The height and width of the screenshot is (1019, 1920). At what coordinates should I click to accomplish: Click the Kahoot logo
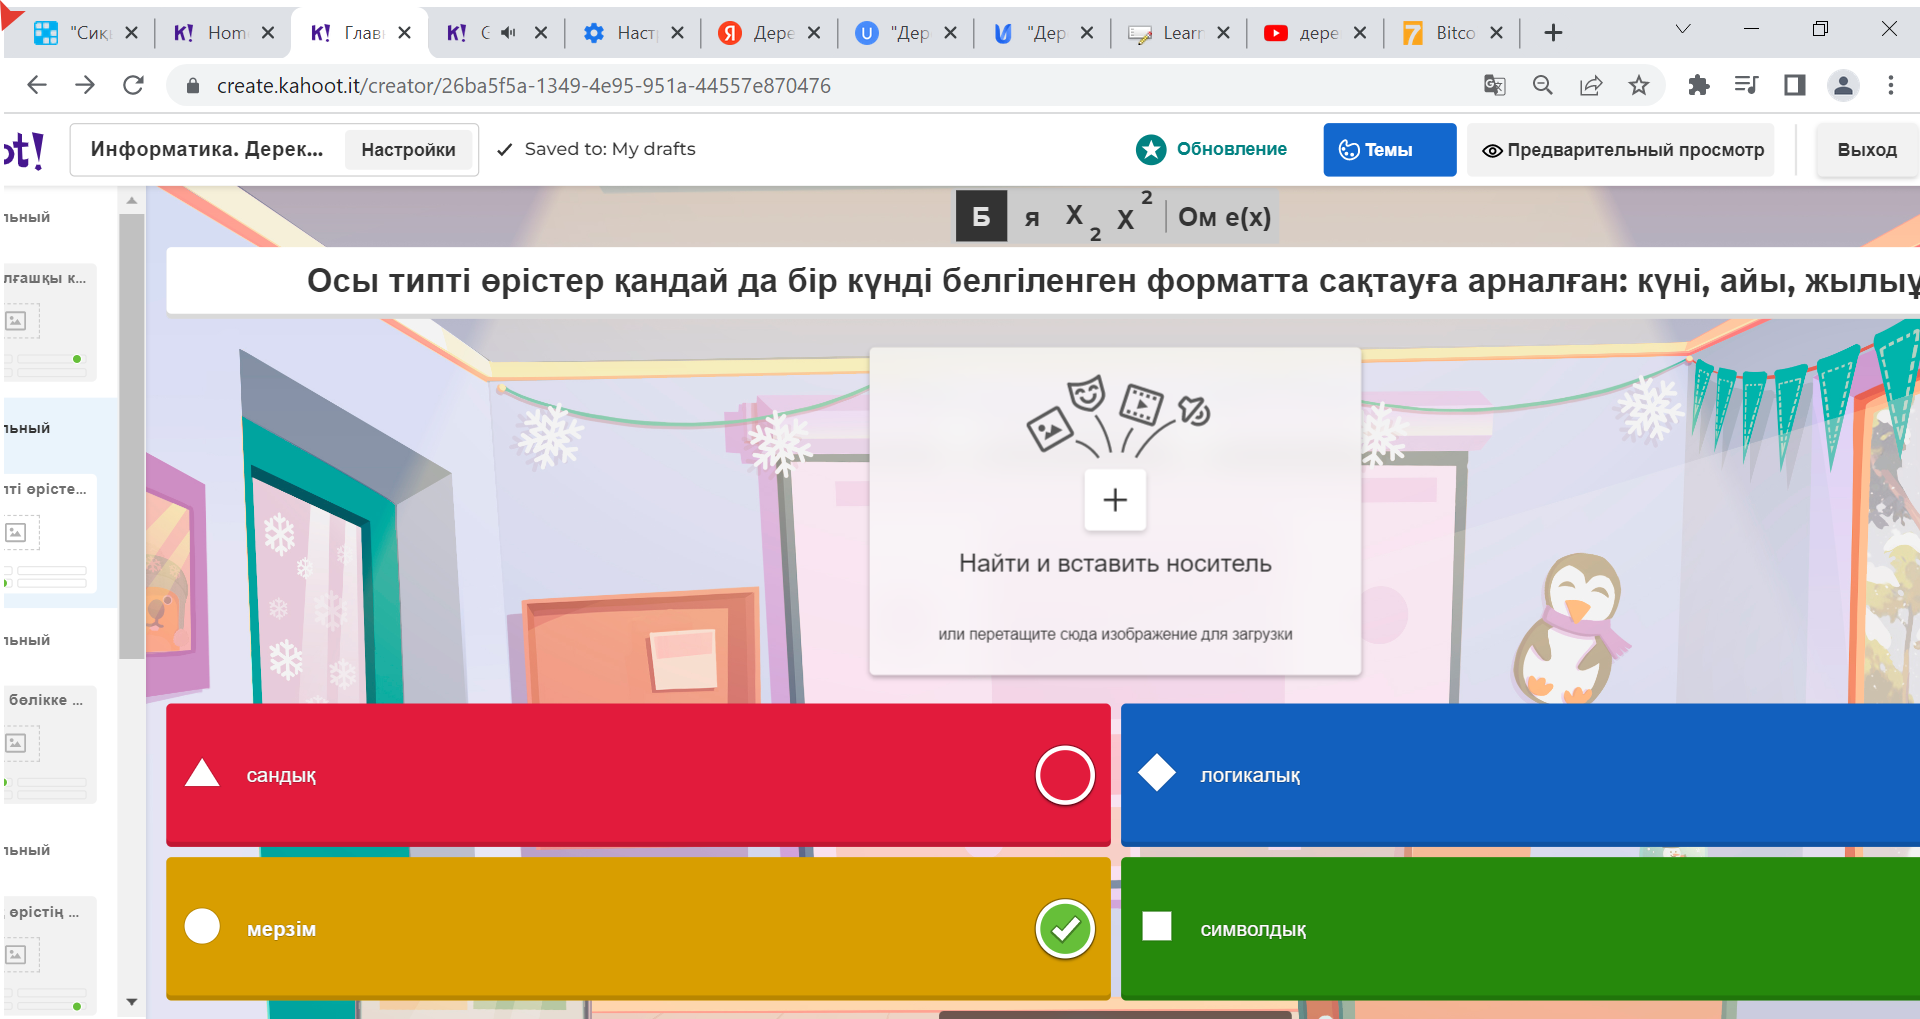[x=23, y=150]
